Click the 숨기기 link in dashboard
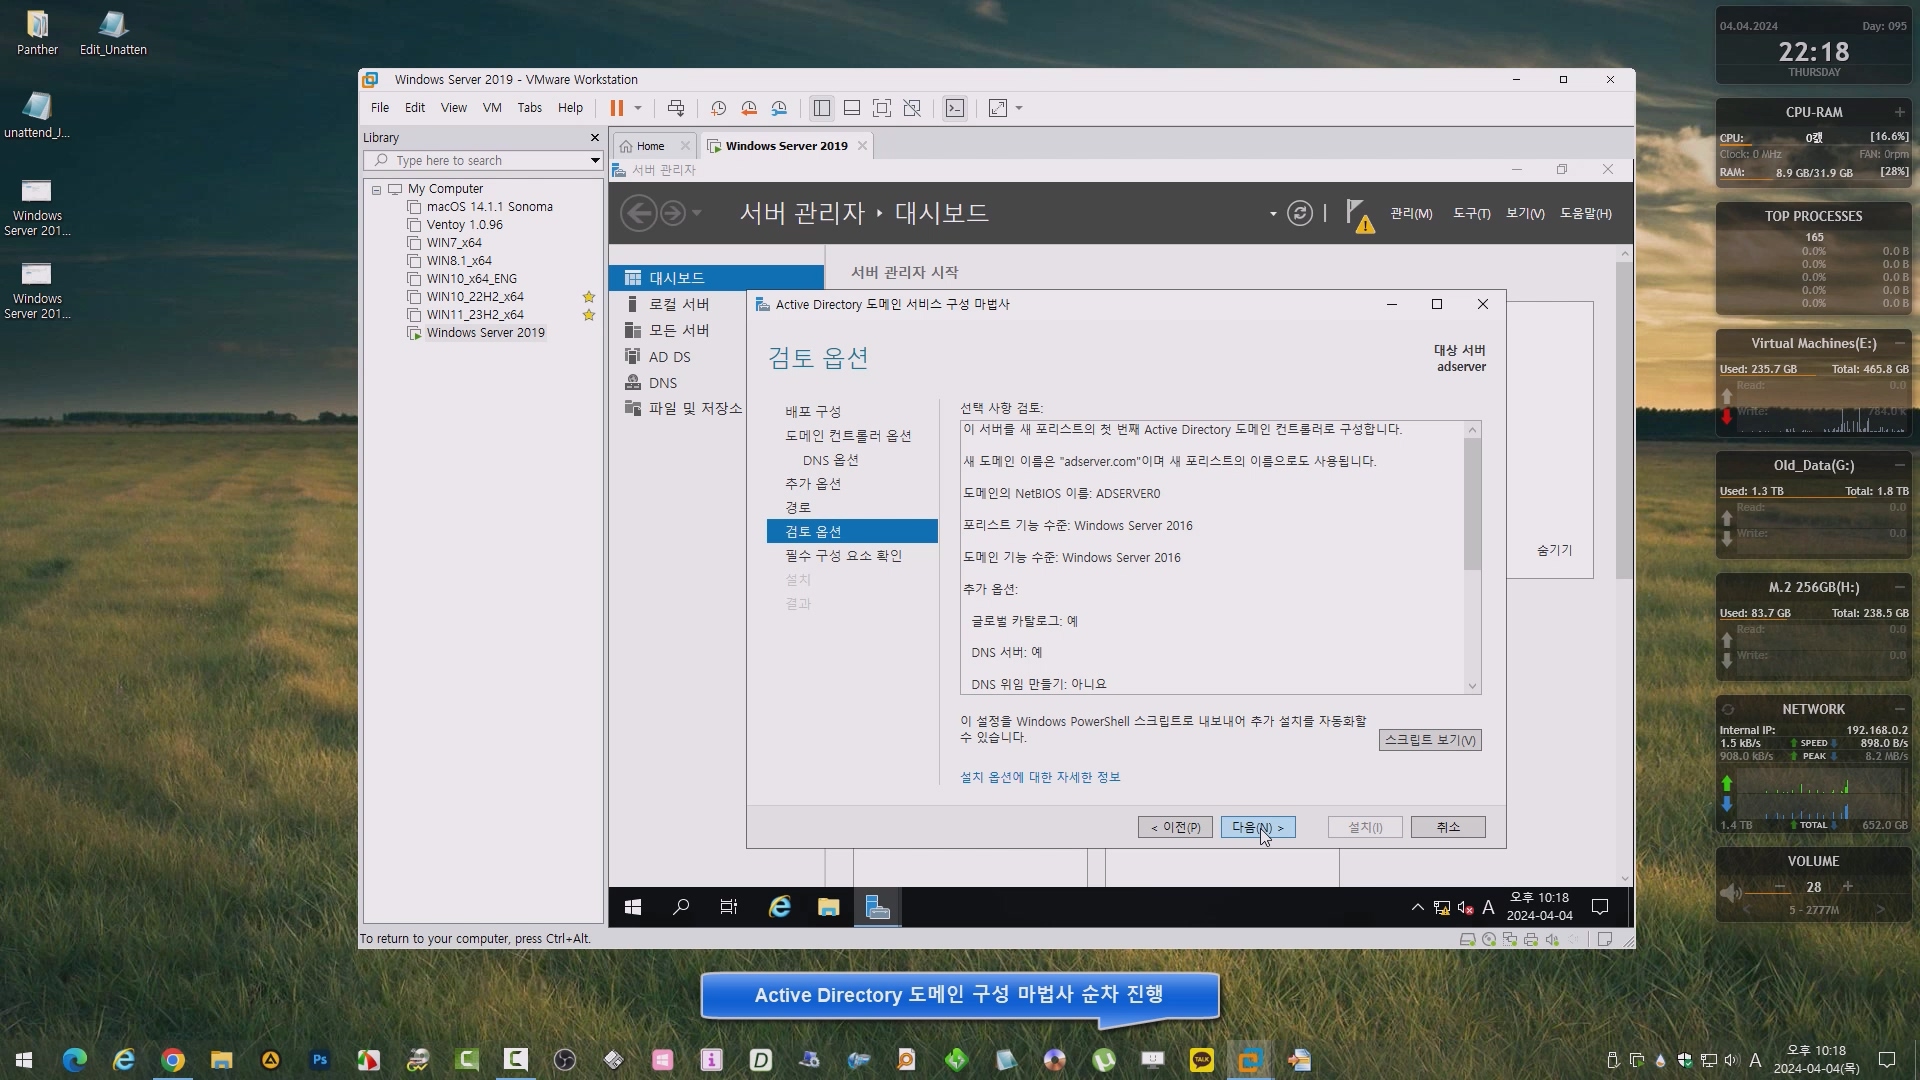This screenshot has width=1920, height=1080. tap(1554, 551)
